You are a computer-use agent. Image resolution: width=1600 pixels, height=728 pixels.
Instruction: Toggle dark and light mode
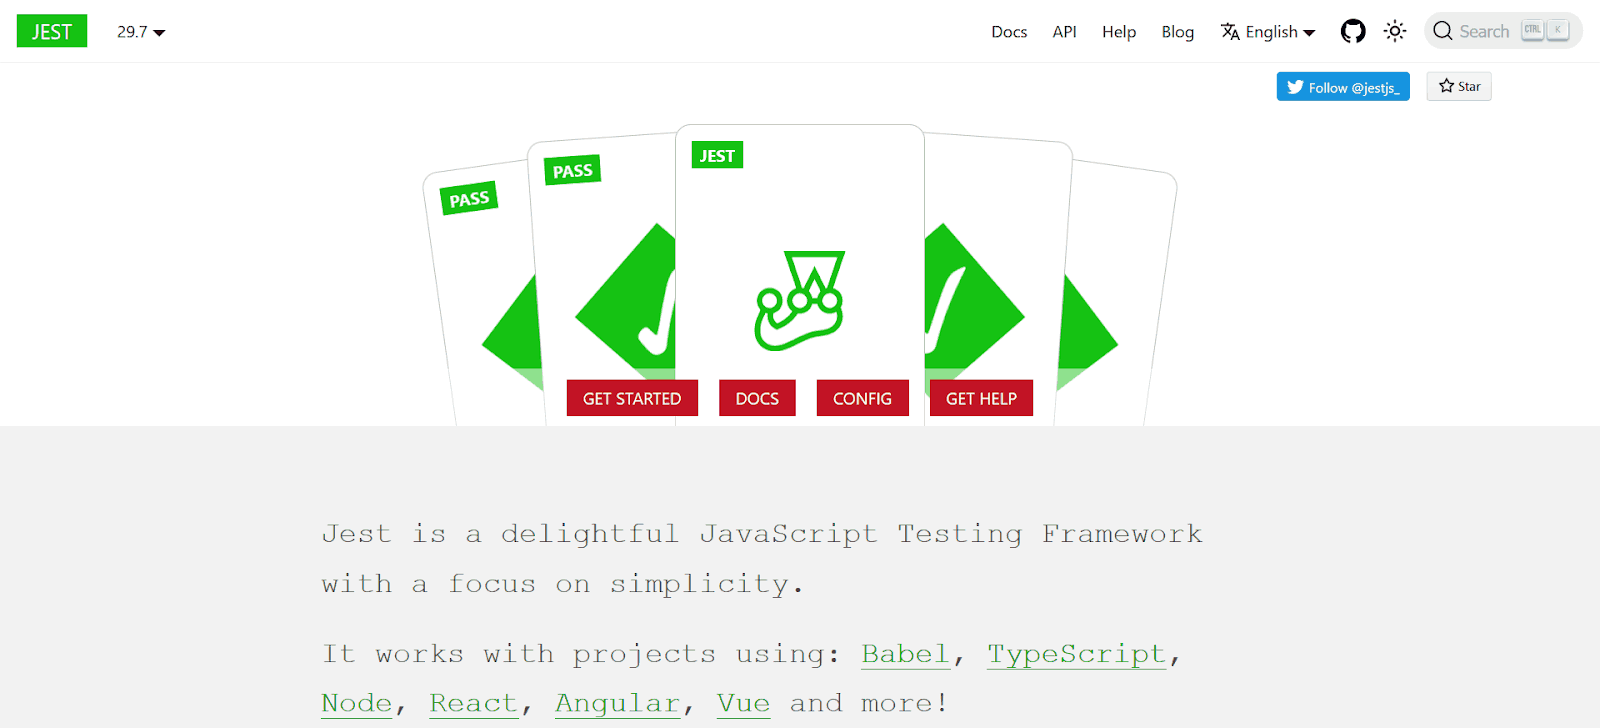(x=1395, y=32)
